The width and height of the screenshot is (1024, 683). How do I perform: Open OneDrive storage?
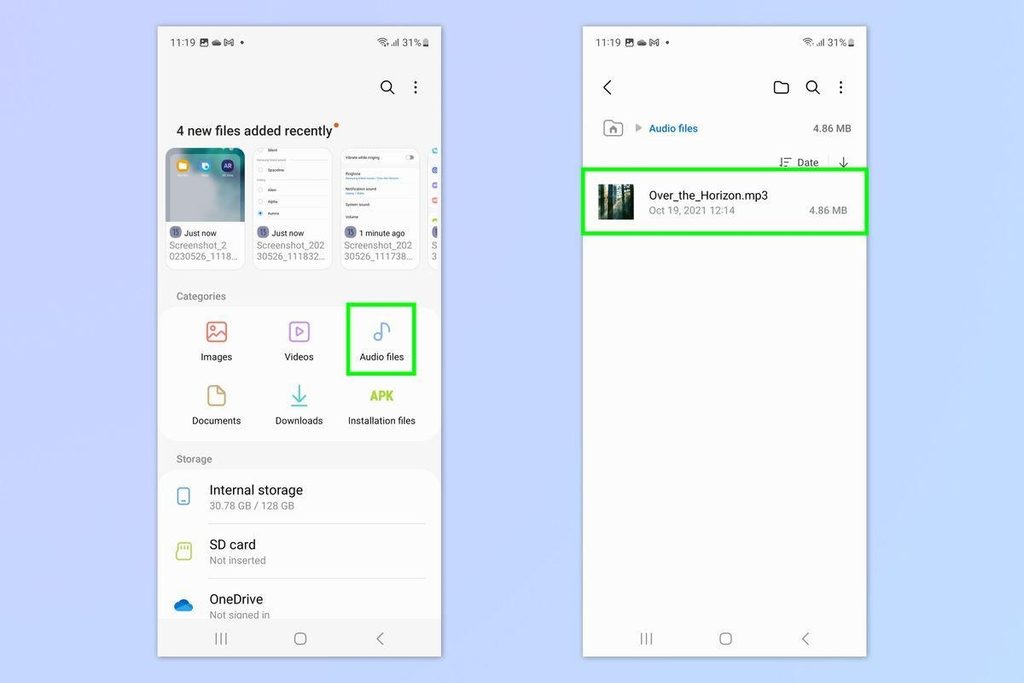(x=300, y=604)
